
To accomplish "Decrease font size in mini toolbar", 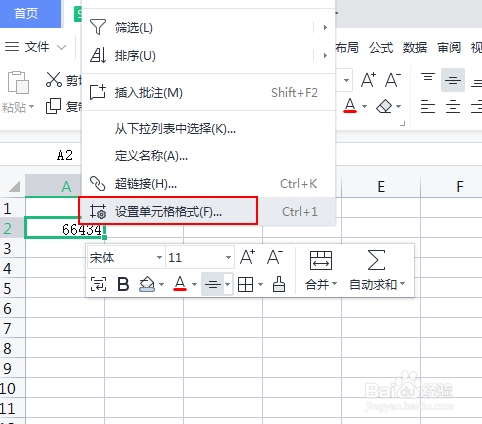I will click(x=275, y=257).
